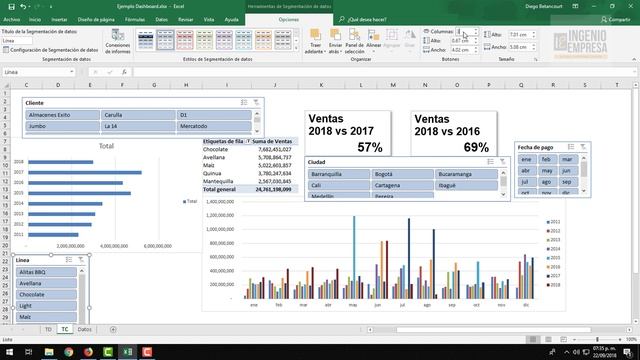
Task: Click the Save icon in title bar
Action: coord(11,7)
